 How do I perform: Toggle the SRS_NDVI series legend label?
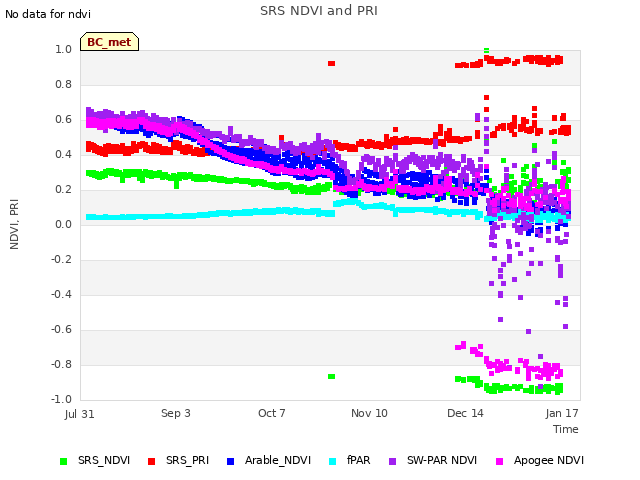pyautogui.click(x=104, y=460)
